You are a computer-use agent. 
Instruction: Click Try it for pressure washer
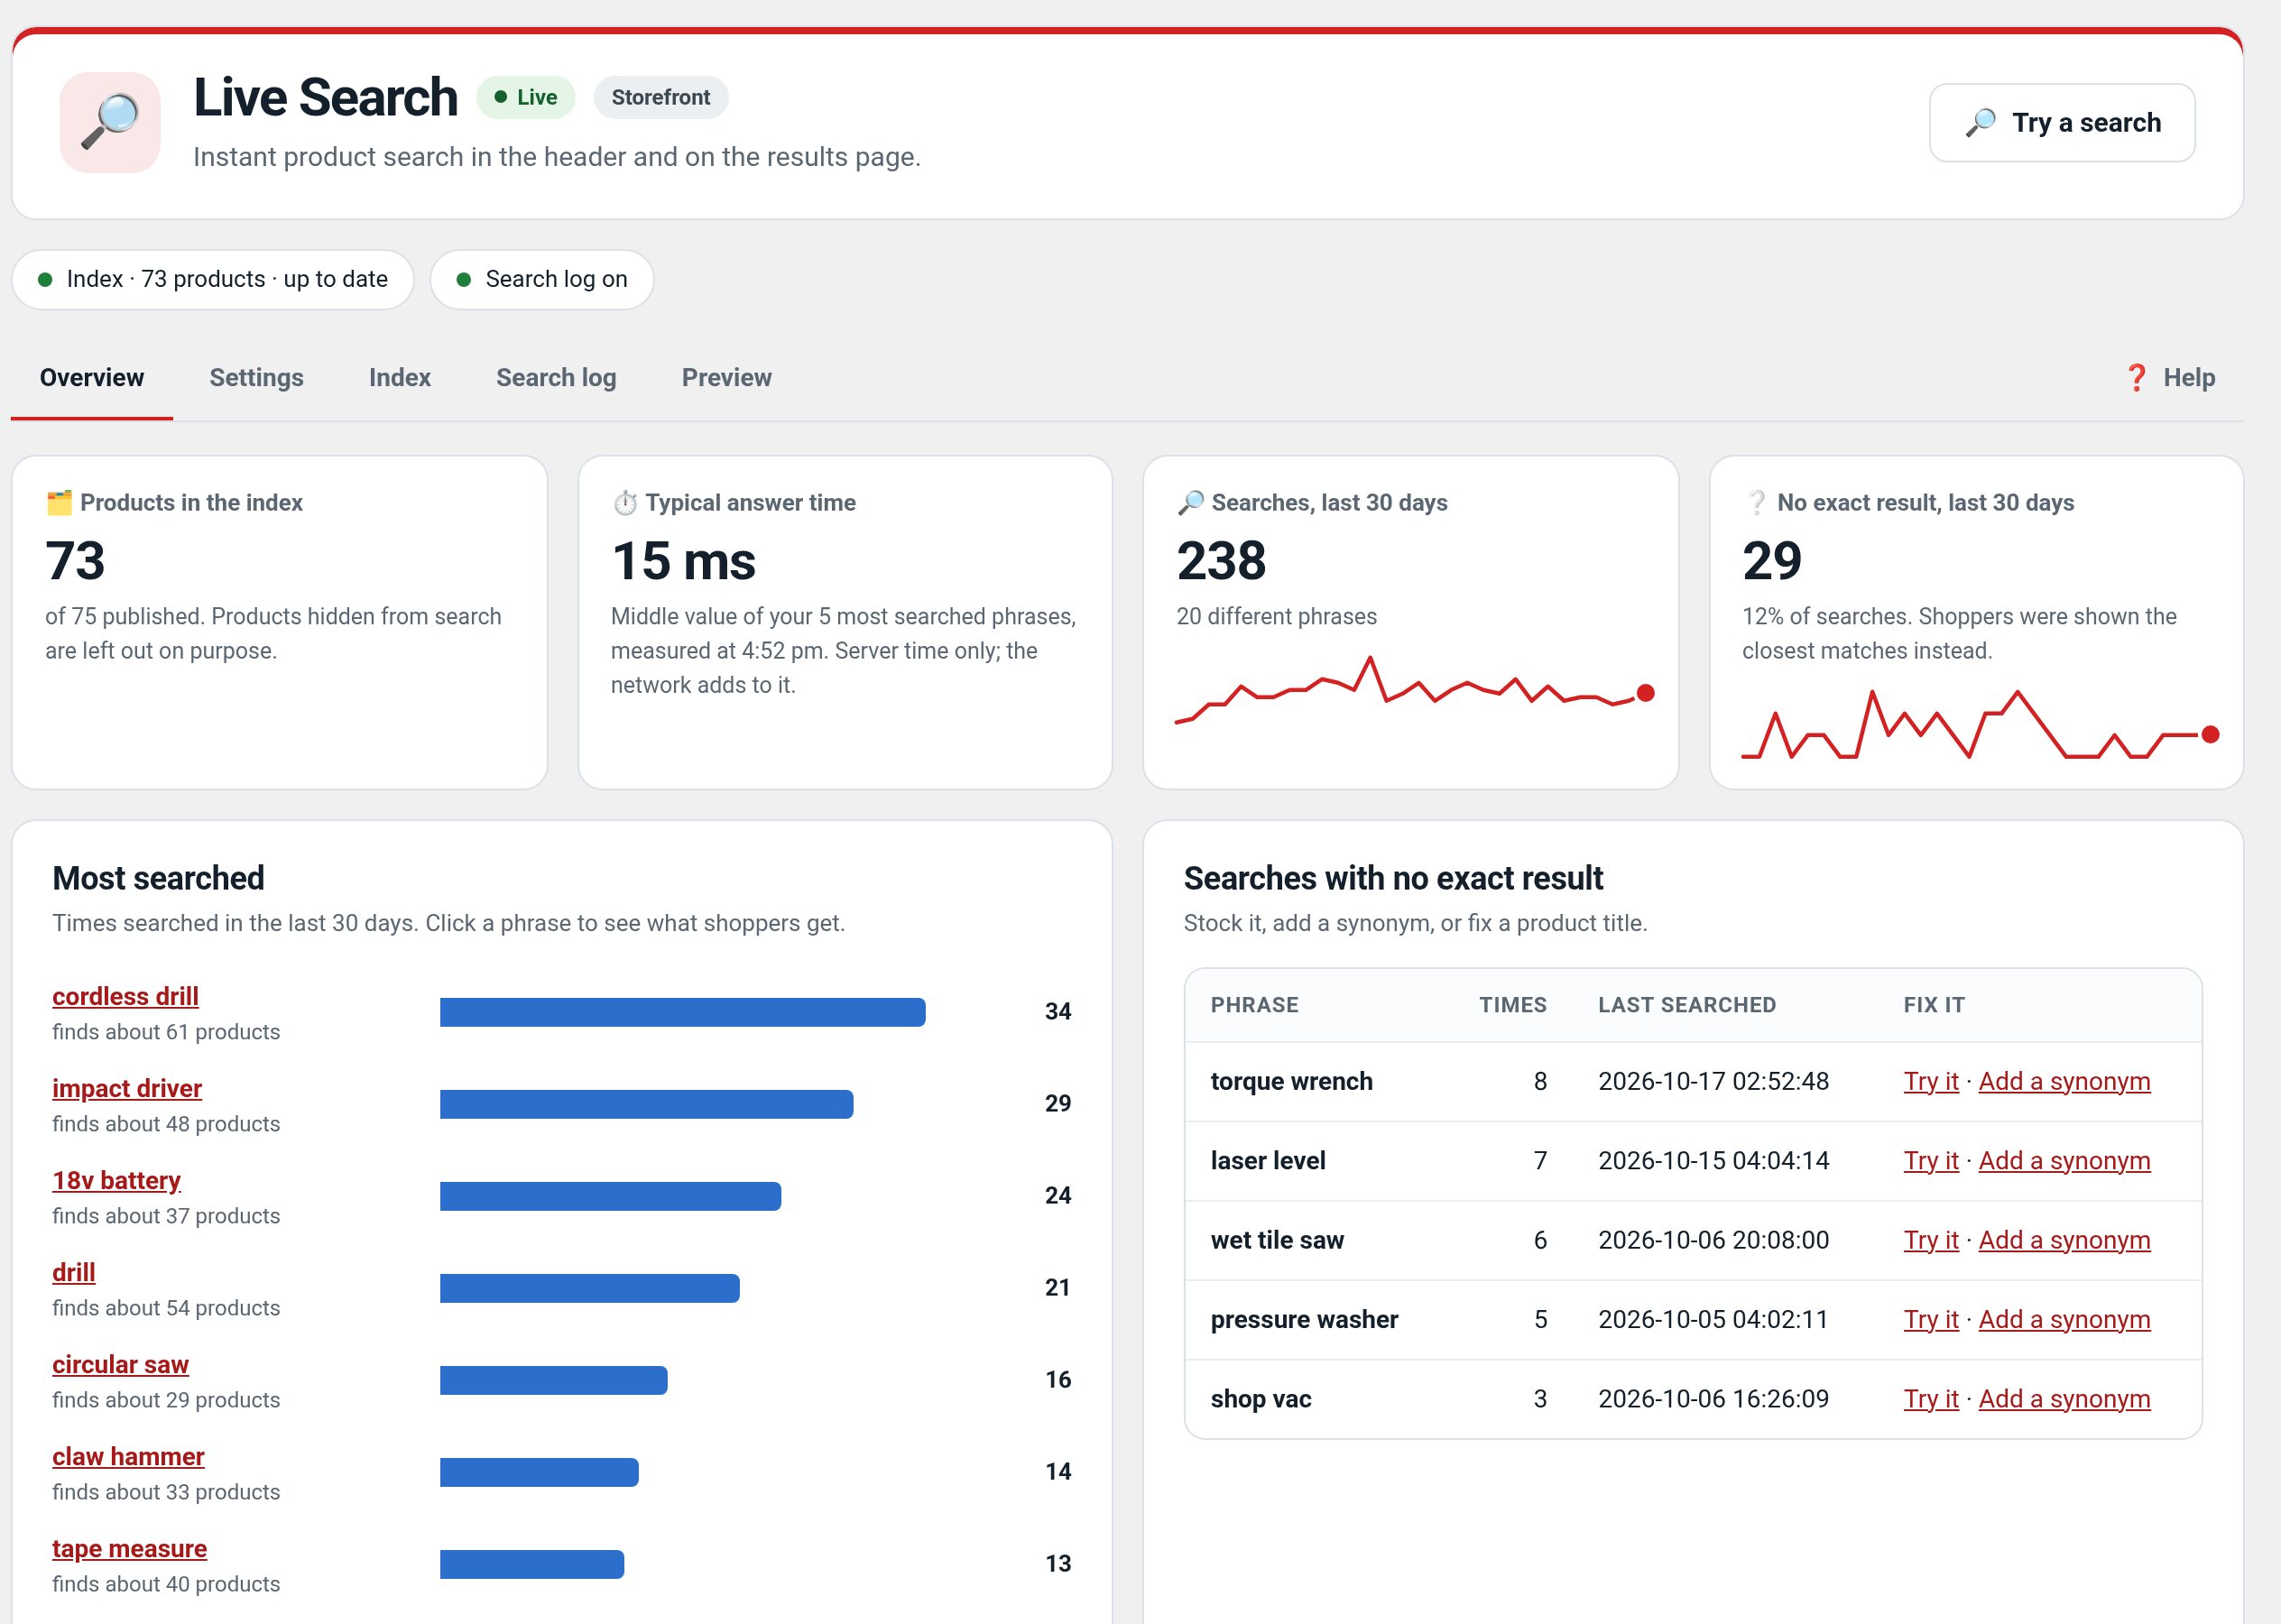tap(1931, 1320)
